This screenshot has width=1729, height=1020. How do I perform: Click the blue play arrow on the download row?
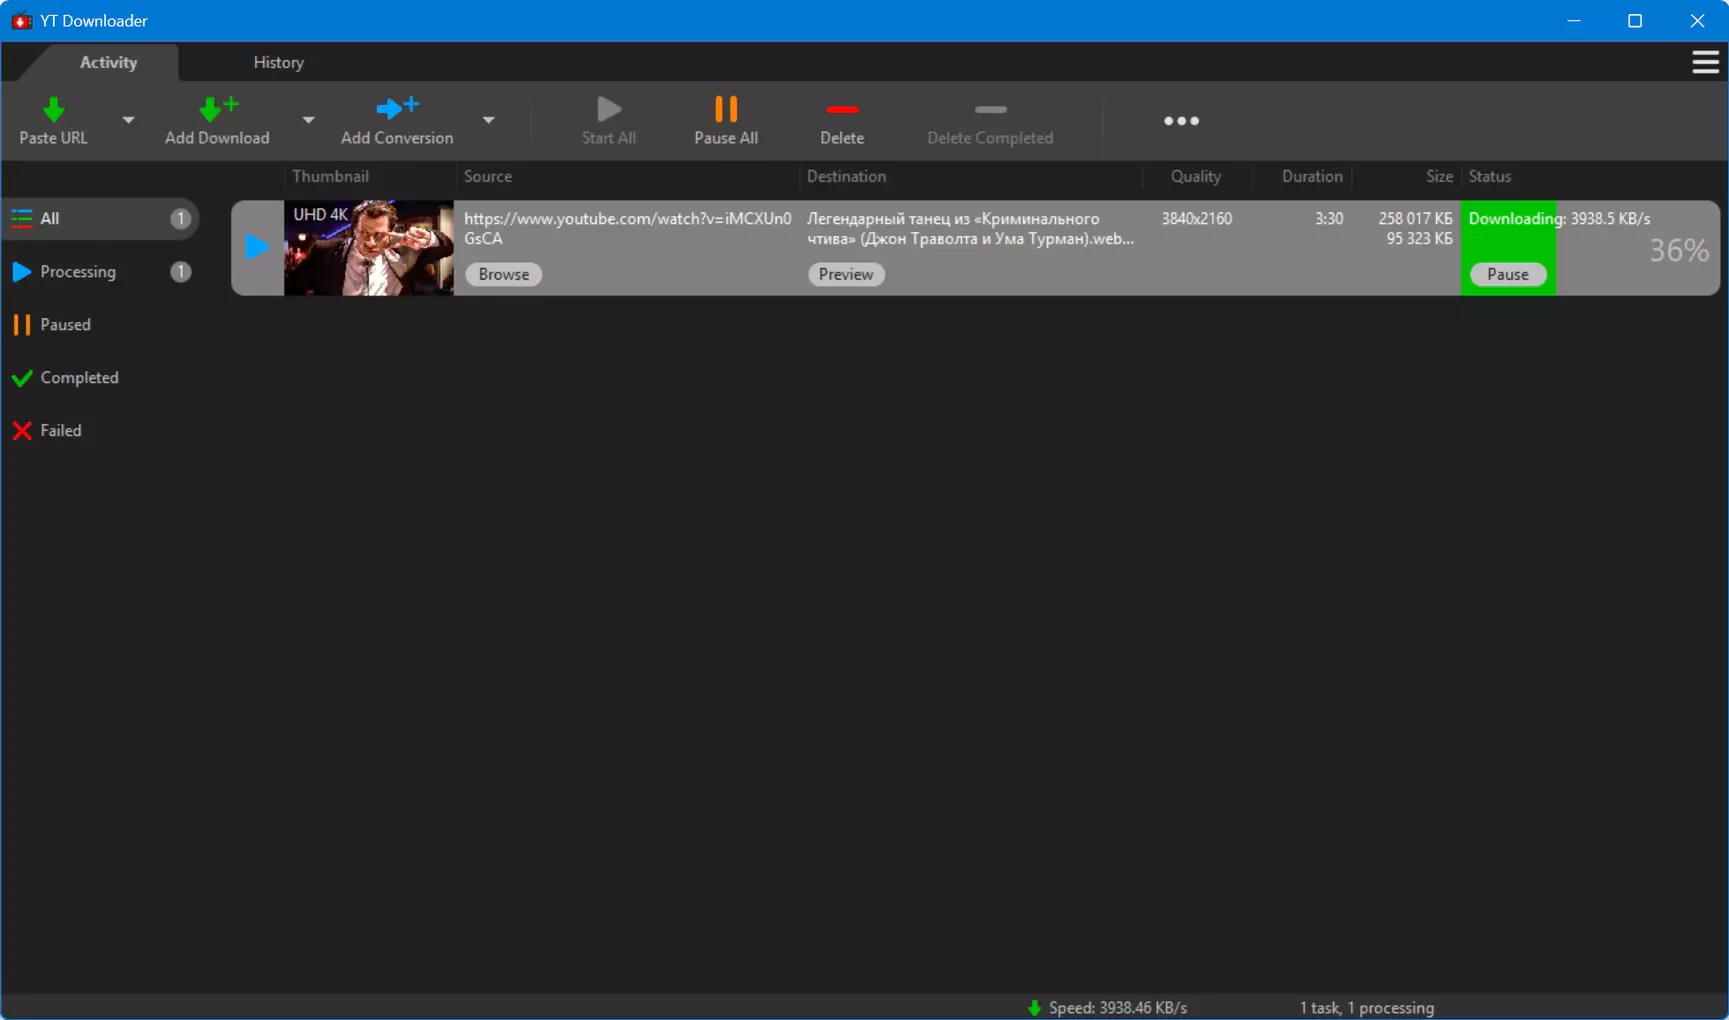(x=257, y=246)
